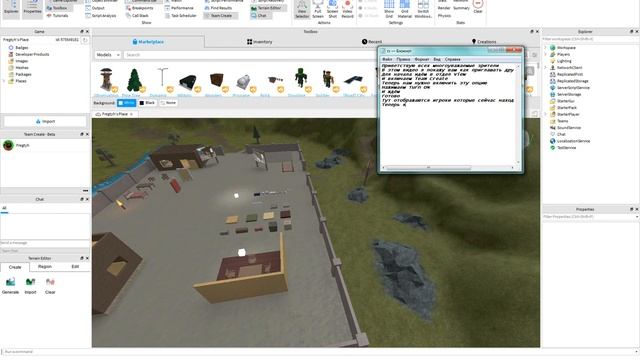Image resolution: width=640 pixels, height=360 pixels.
Task: Switch to terrain Create tab
Action: coord(15,267)
